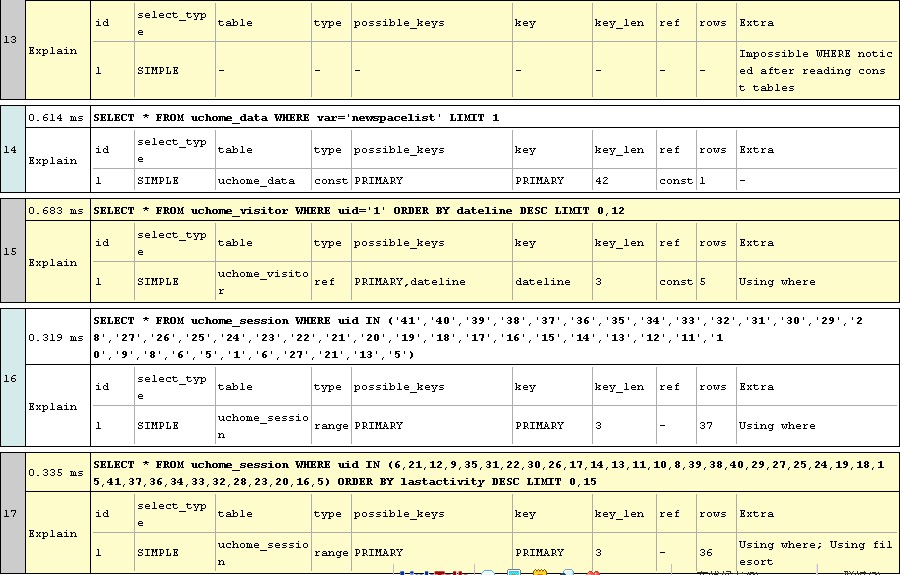Click the rows value 5 in query 15
The width and height of the screenshot is (900, 575).
click(716, 282)
